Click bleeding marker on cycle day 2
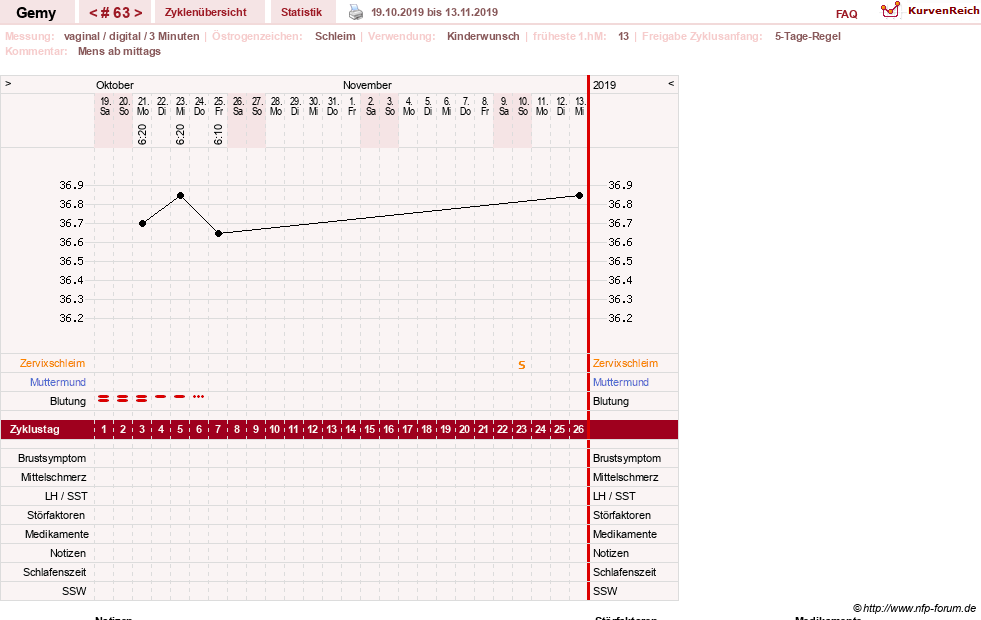Viewport: 981px width, 620px height. 123,398
